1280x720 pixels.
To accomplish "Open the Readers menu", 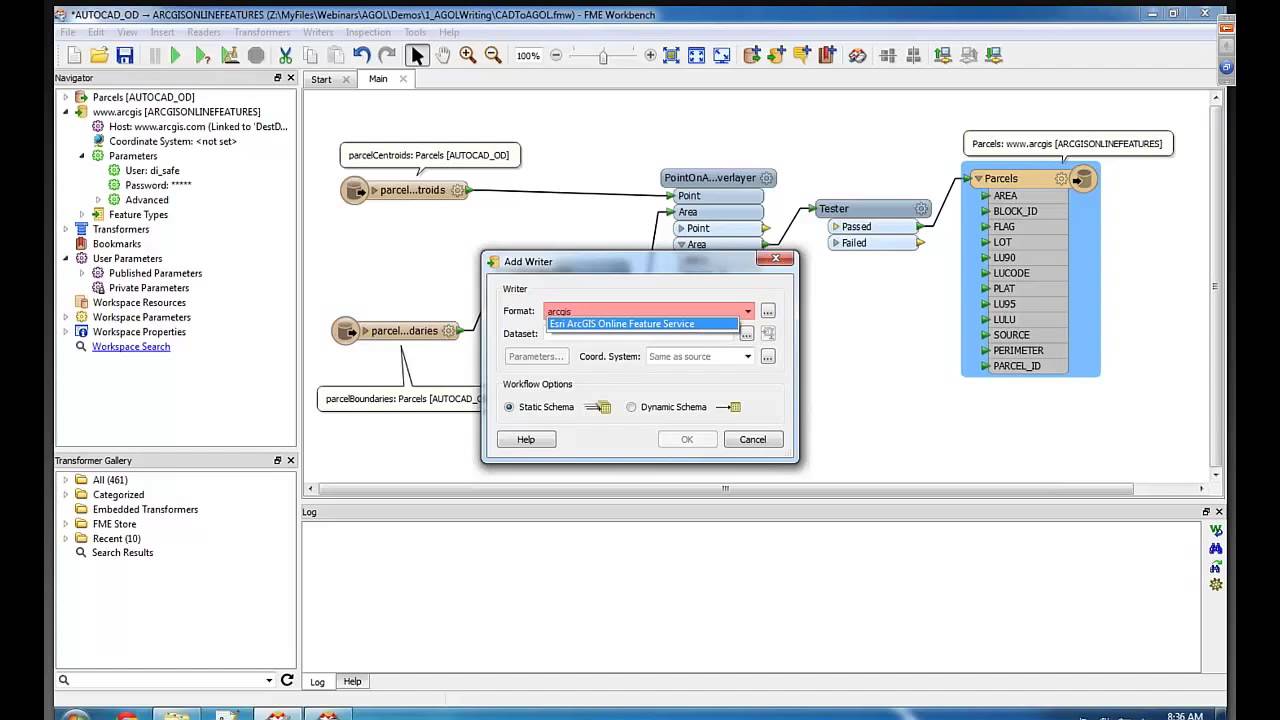I will coord(204,32).
